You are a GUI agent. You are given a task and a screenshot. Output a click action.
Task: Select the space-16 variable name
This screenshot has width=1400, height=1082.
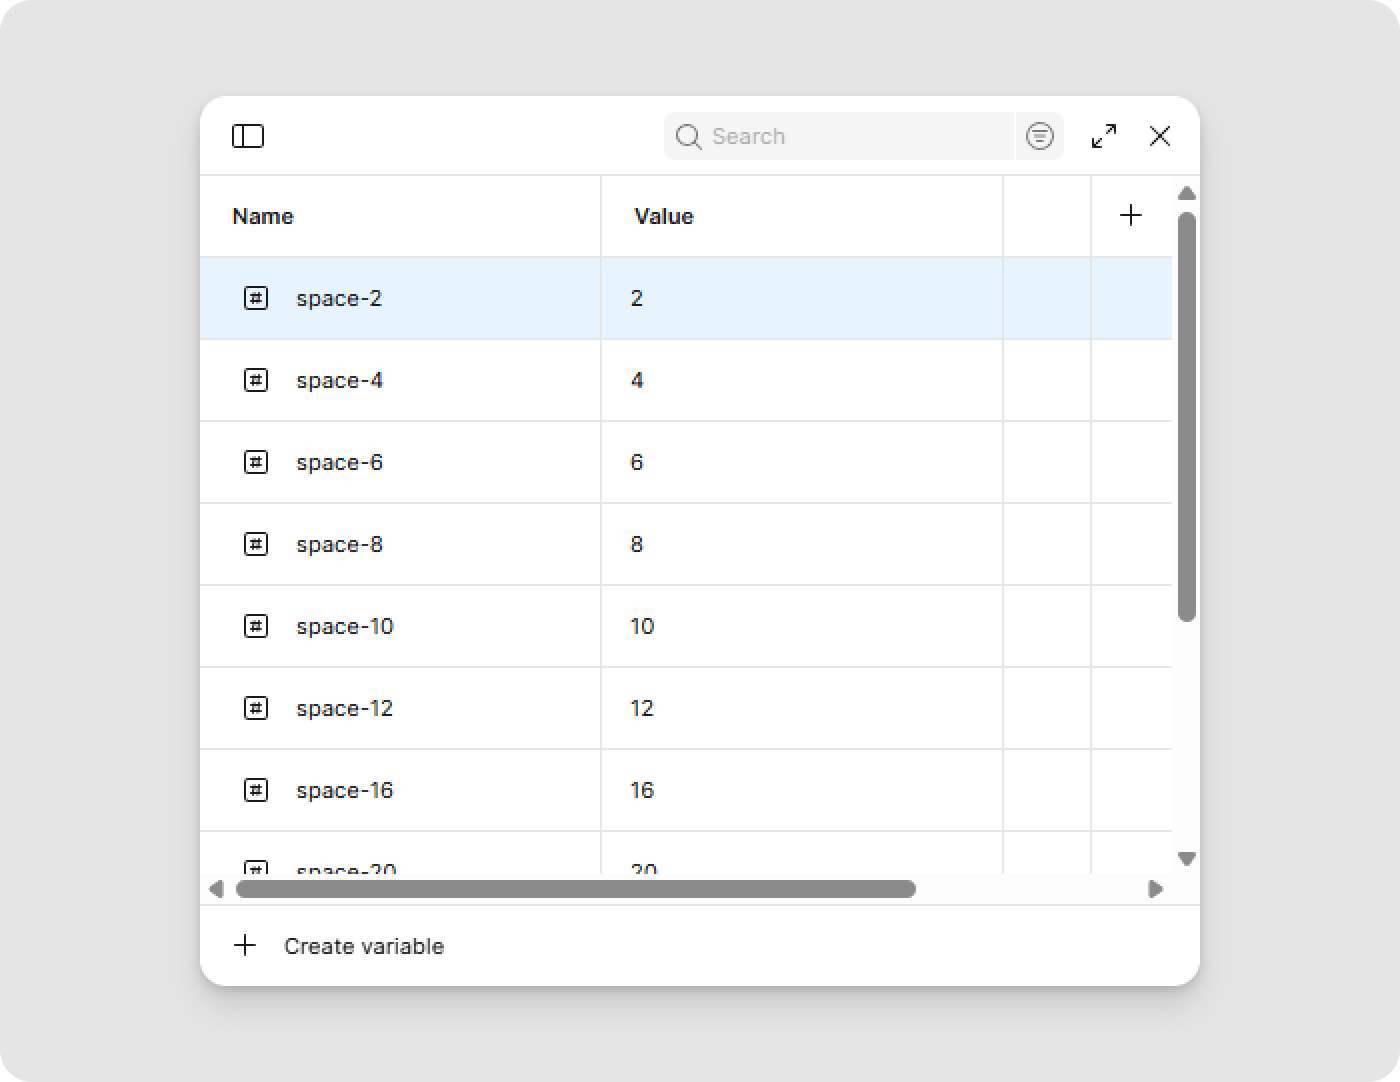(345, 790)
